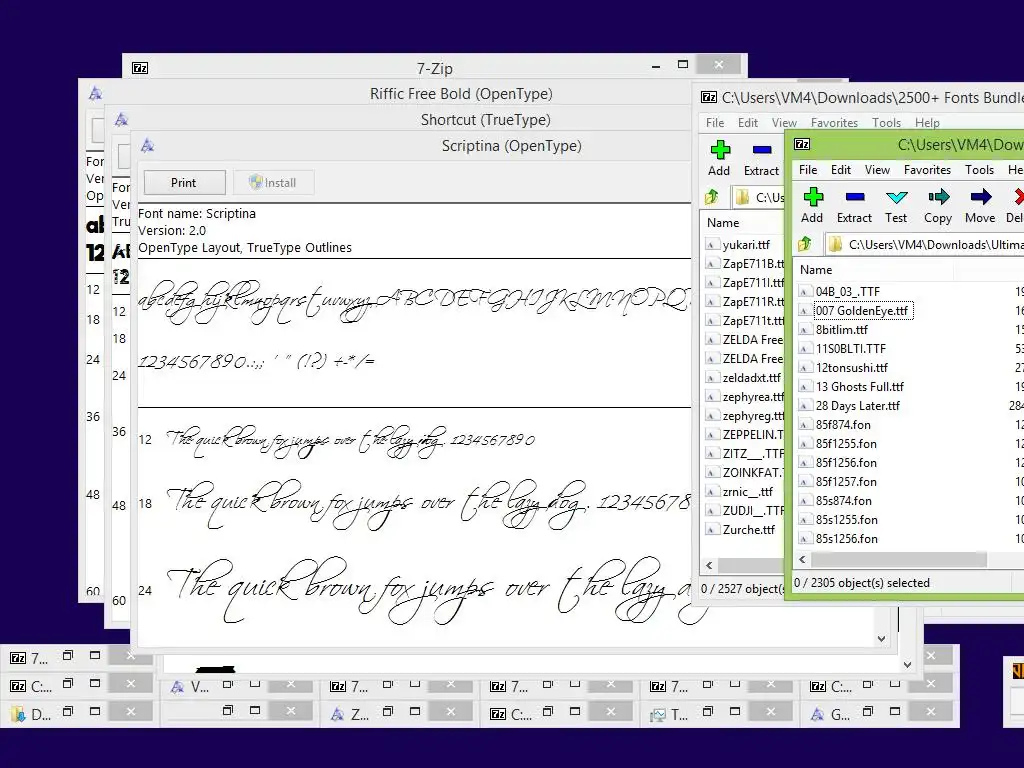Select the file 12tonsushi.ttf
1024x768 pixels.
(x=852, y=368)
